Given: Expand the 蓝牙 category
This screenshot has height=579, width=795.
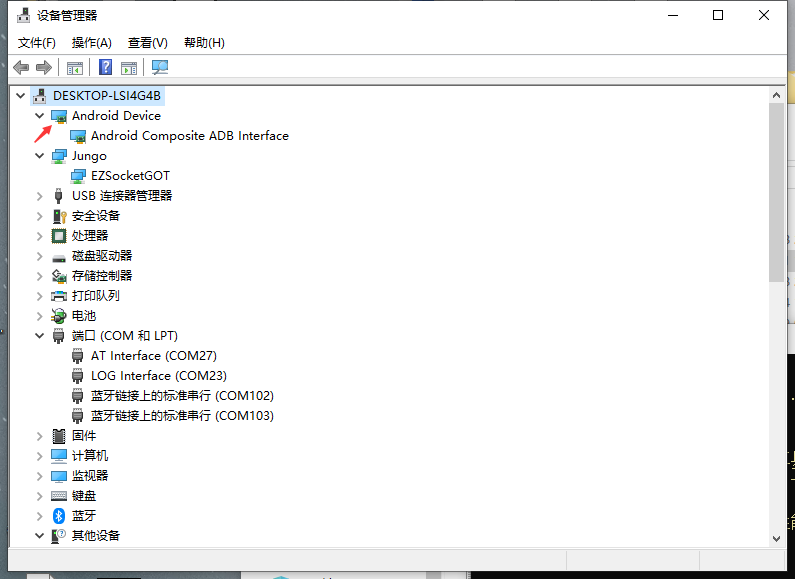Looking at the screenshot, I should pos(40,516).
